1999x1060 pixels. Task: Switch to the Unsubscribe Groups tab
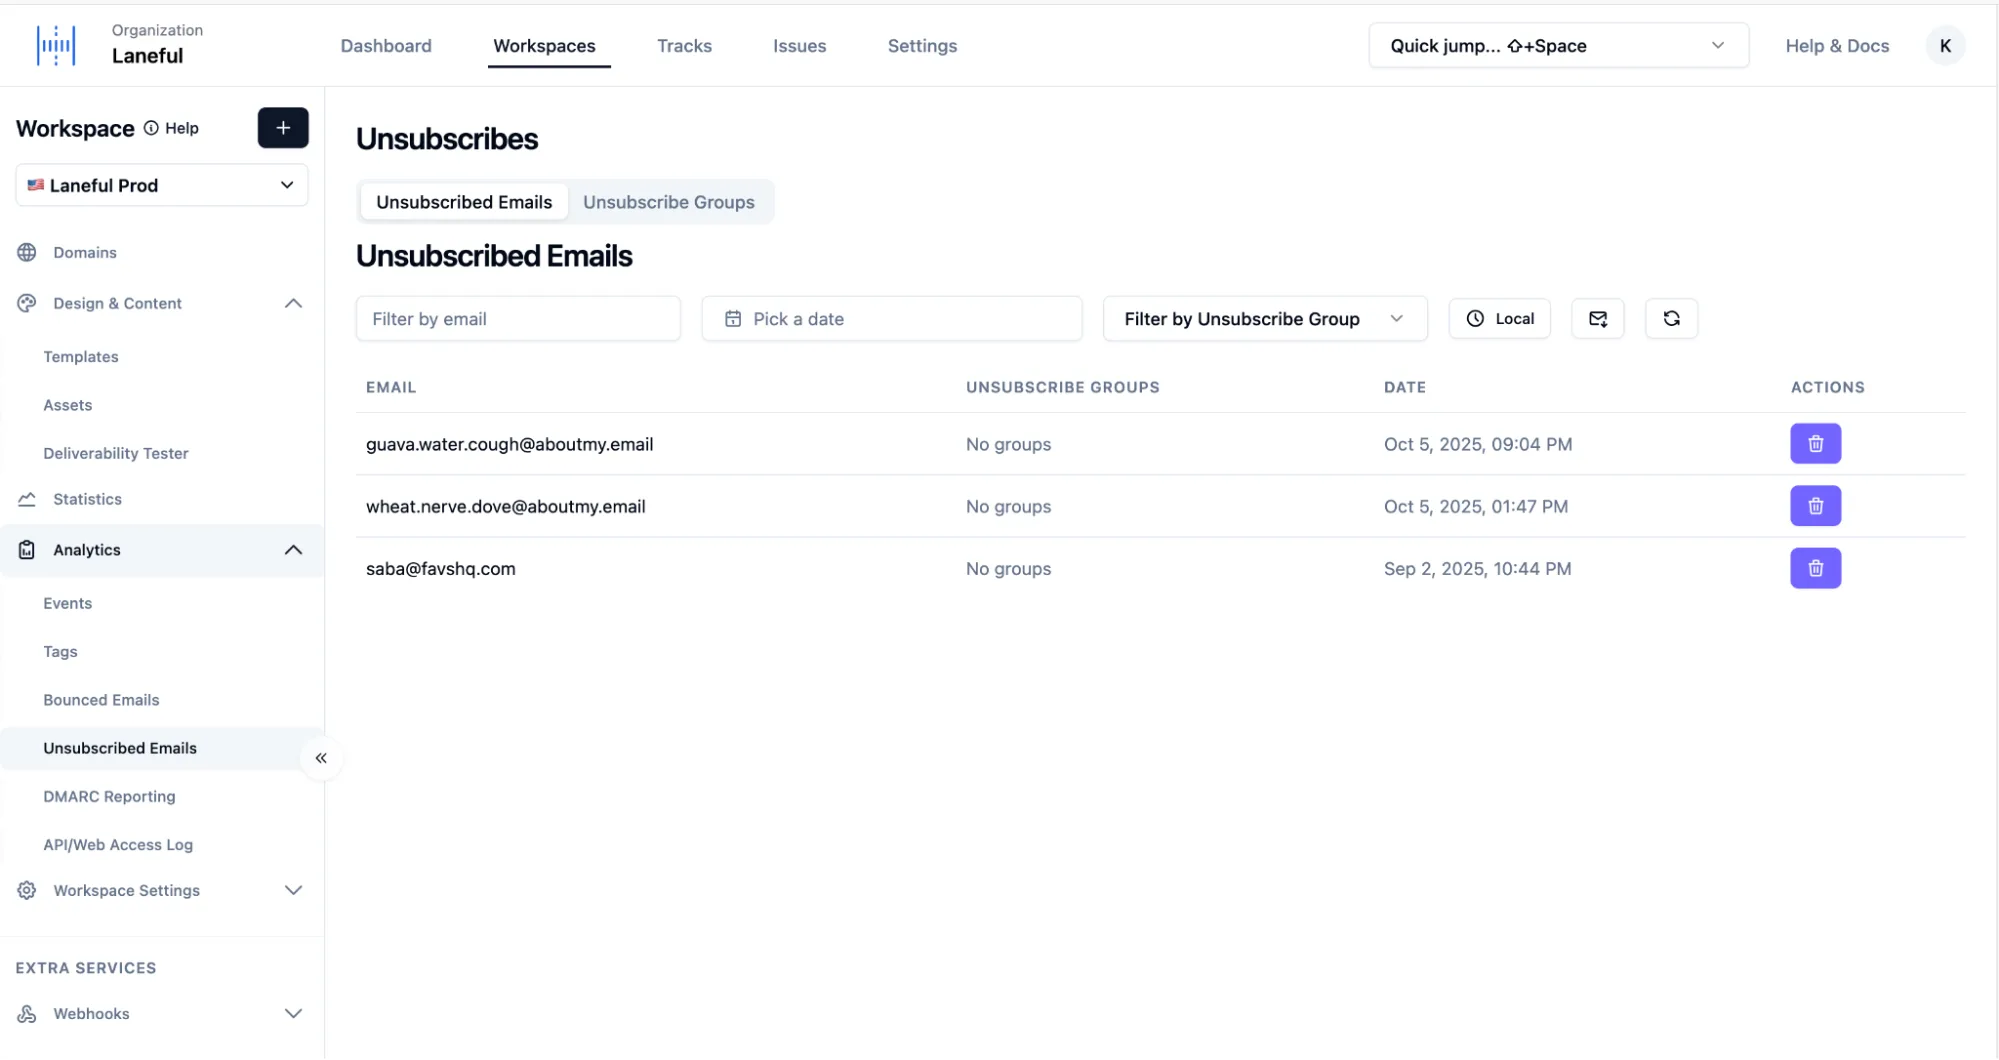pos(668,202)
